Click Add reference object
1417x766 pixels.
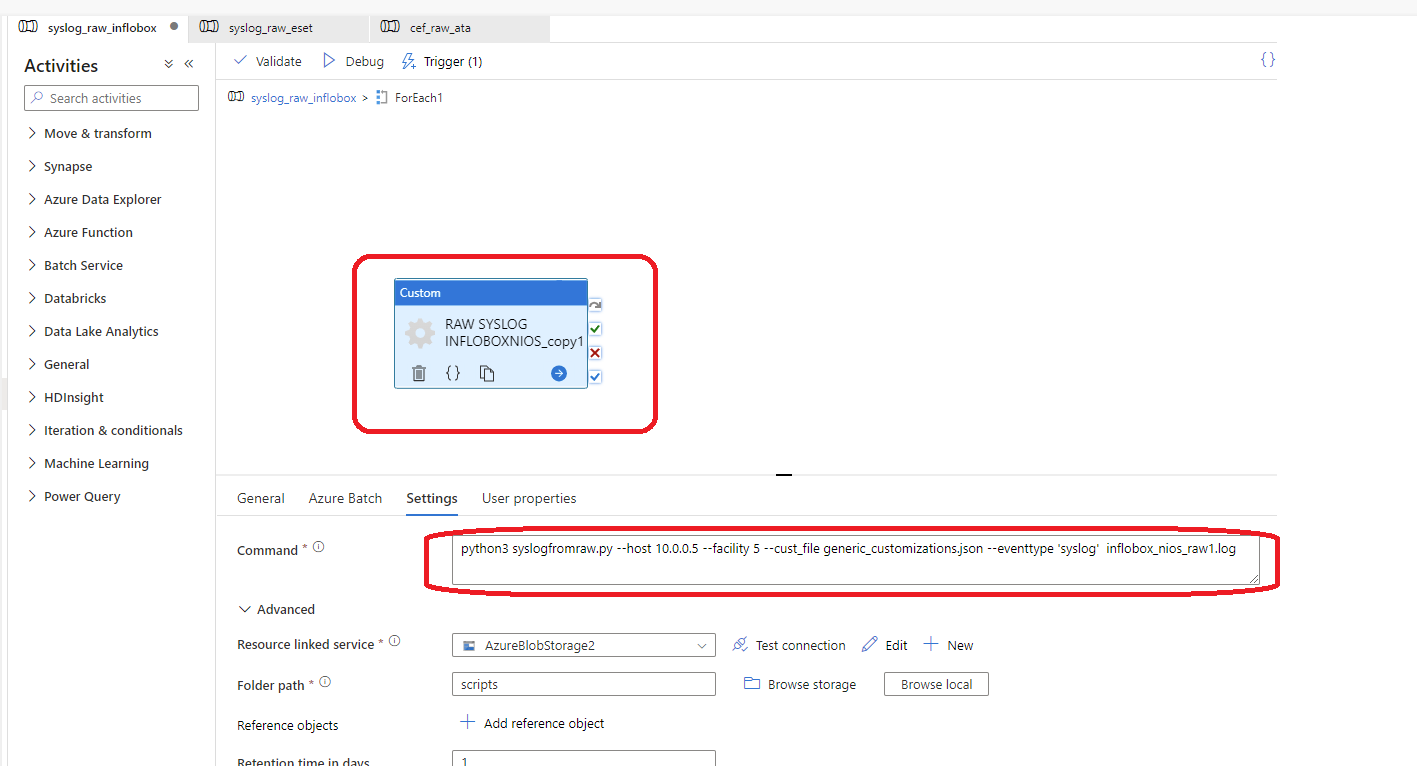point(532,723)
